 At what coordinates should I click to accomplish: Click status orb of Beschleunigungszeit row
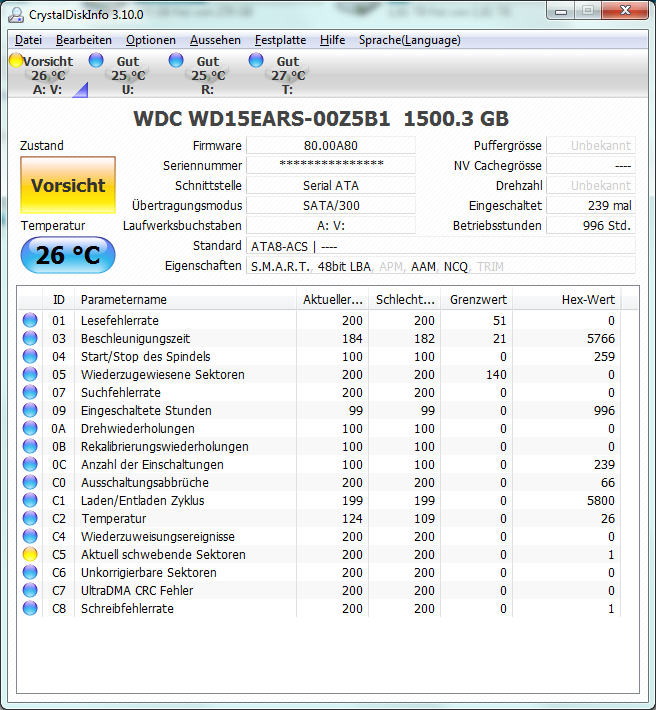pyautogui.click(x=30, y=338)
